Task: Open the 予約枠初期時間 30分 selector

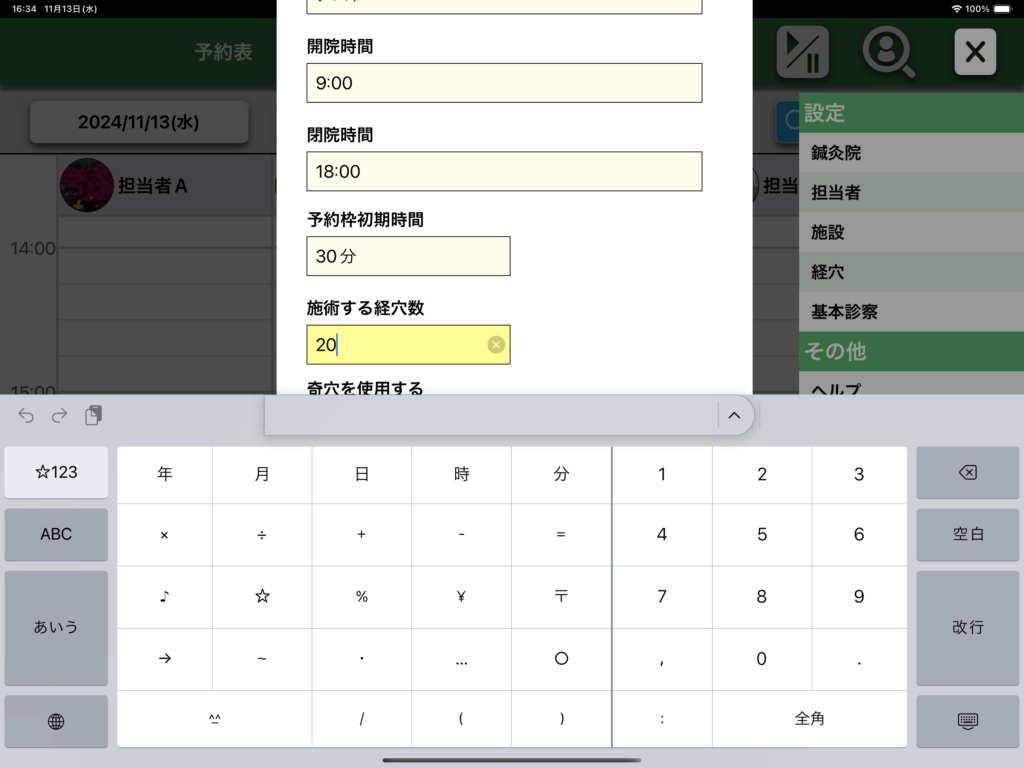Action: click(x=408, y=256)
